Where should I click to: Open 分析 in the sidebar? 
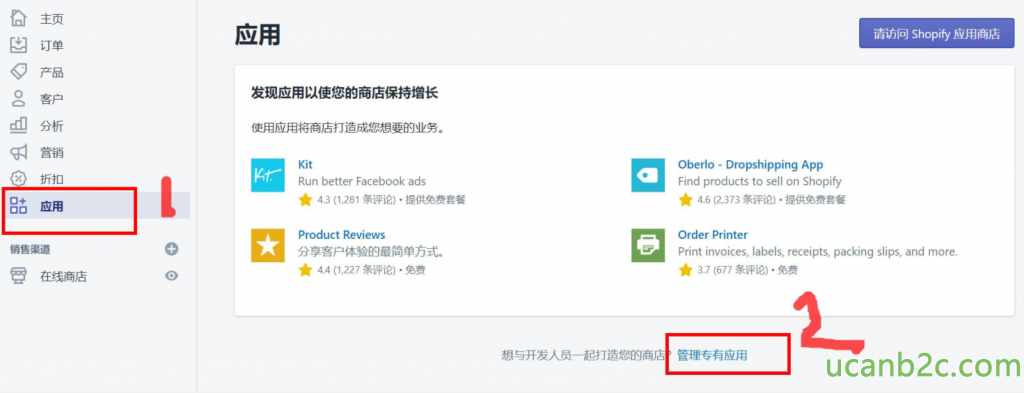point(52,126)
